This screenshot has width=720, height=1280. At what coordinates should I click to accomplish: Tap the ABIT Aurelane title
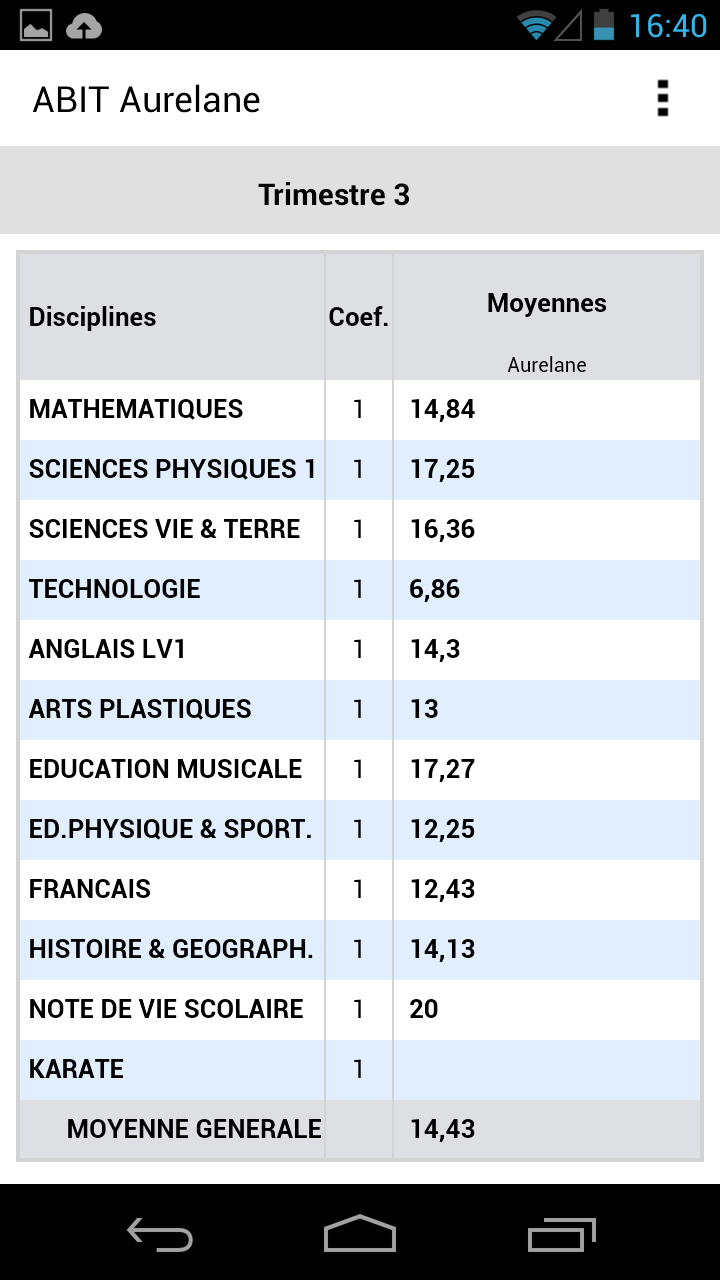tap(147, 100)
